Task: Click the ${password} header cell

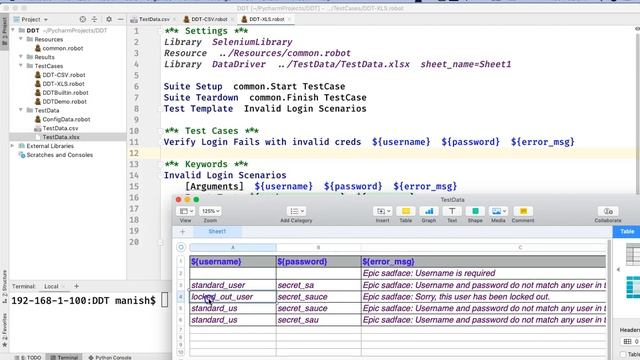Action: [x=319, y=262]
